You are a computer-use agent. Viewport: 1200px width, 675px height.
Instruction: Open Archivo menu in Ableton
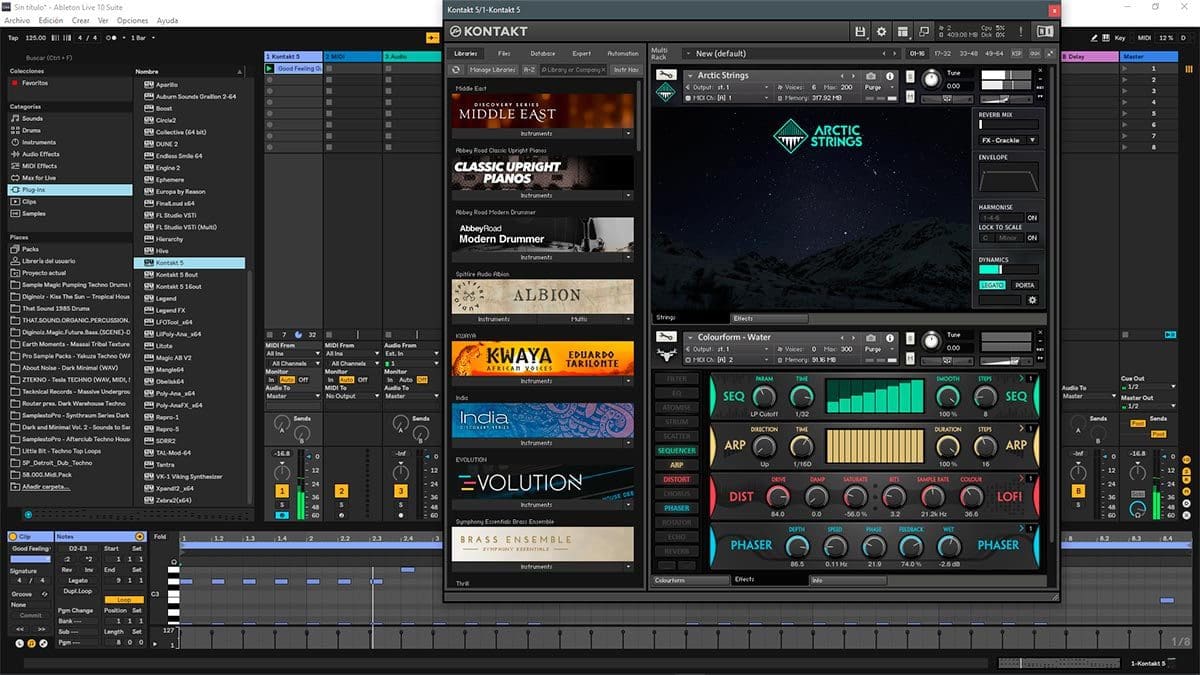(x=17, y=20)
